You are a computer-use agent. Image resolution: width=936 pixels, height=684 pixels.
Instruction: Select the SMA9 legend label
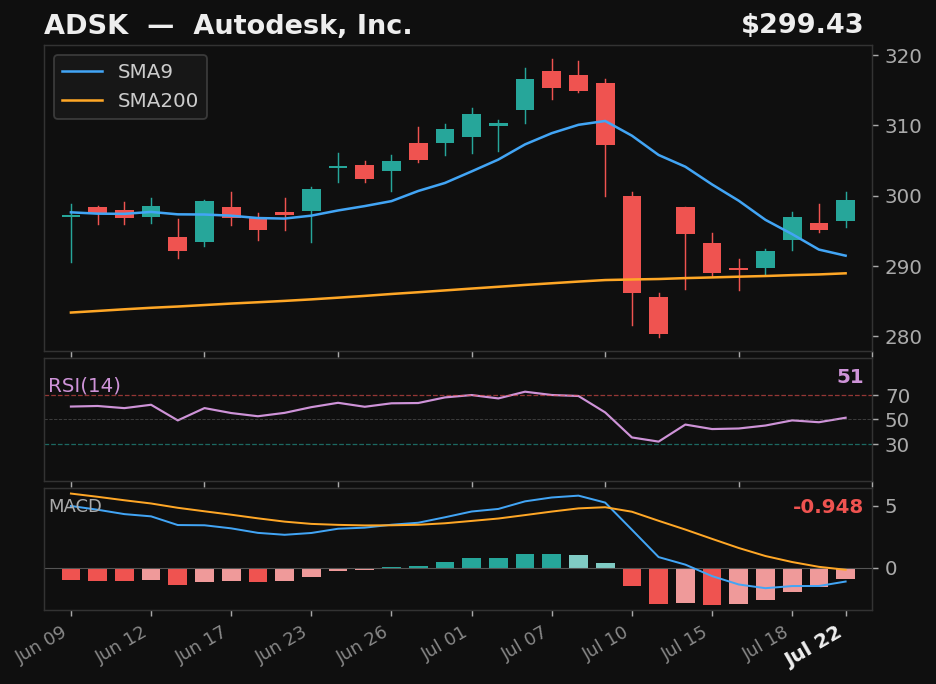[x=145, y=72]
